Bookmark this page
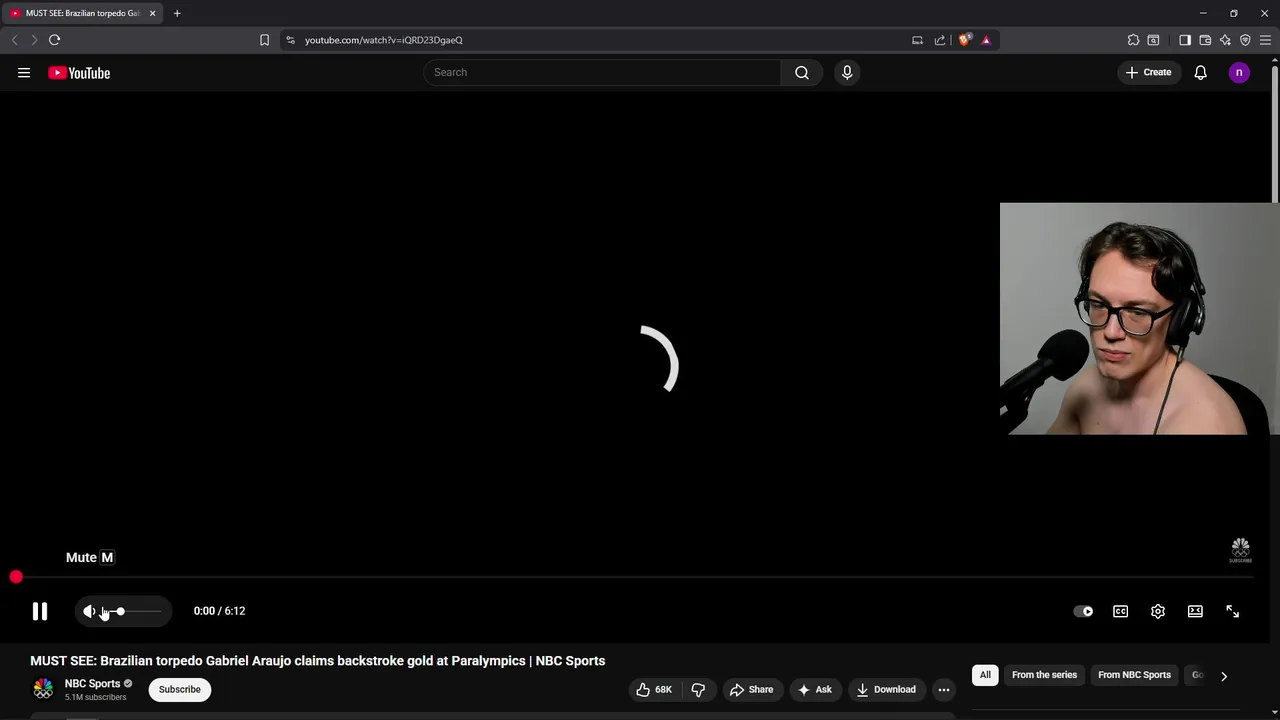 click(264, 40)
